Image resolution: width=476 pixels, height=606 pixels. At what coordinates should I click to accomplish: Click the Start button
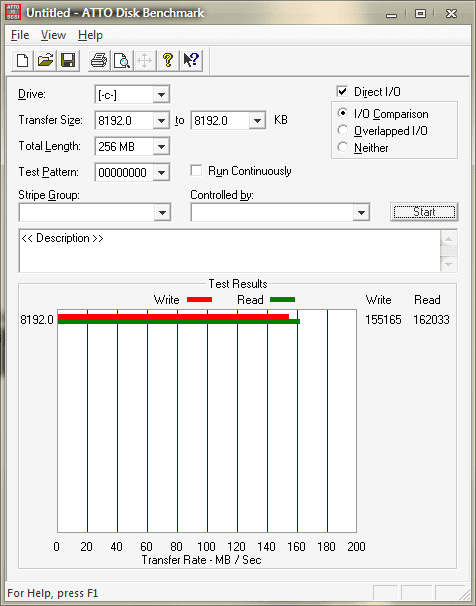(424, 212)
